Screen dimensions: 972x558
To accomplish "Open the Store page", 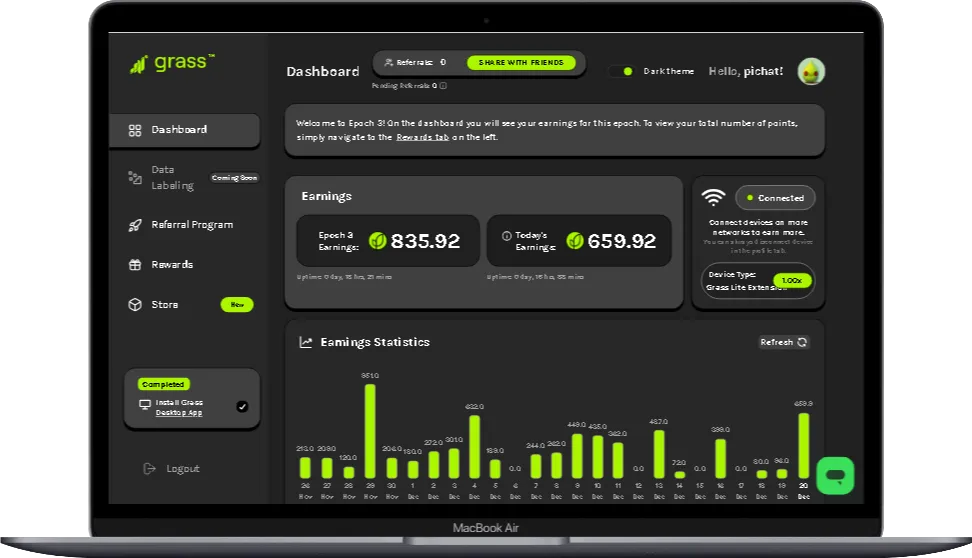I will pyautogui.click(x=165, y=304).
